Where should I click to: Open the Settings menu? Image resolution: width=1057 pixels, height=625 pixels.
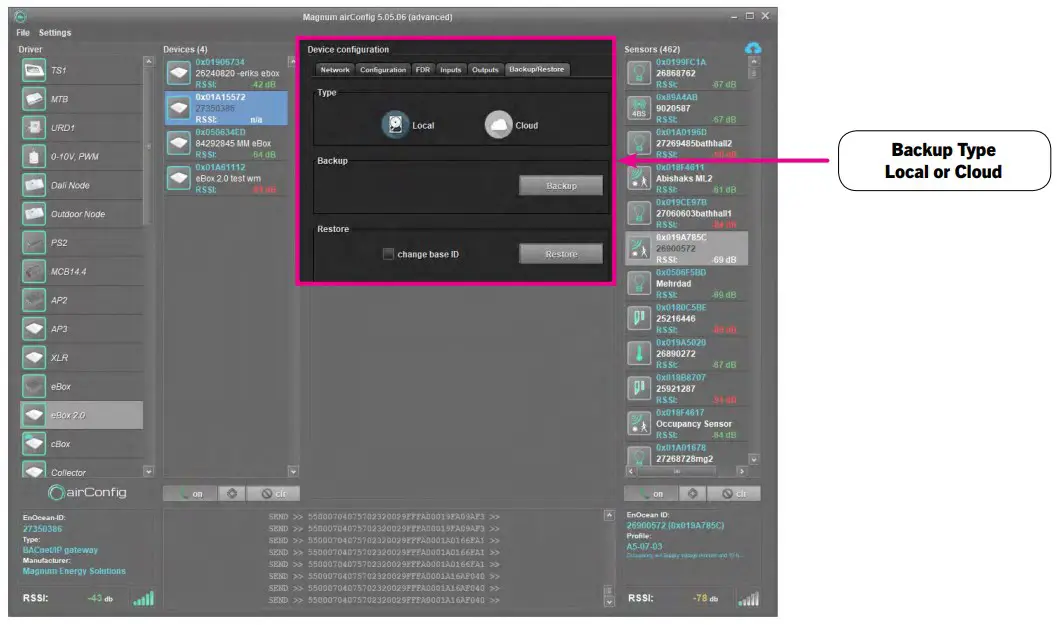click(x=54, y=31)
